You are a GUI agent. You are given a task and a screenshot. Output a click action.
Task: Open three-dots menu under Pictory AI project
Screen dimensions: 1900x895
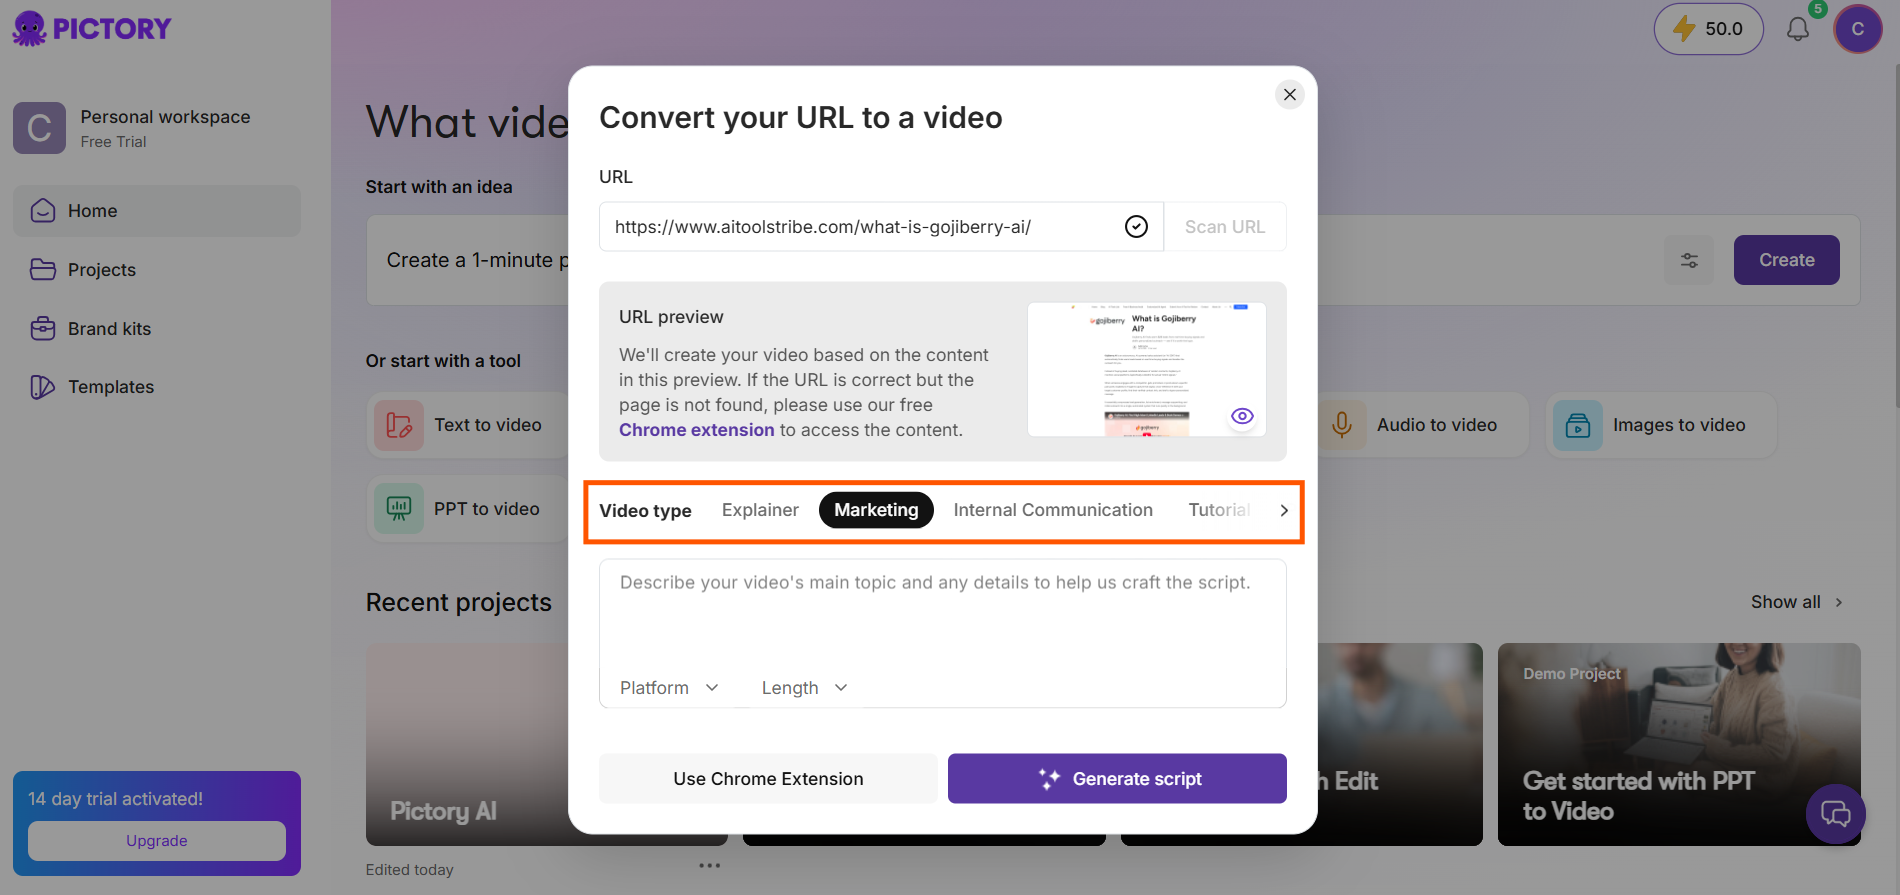pos(710,866)
